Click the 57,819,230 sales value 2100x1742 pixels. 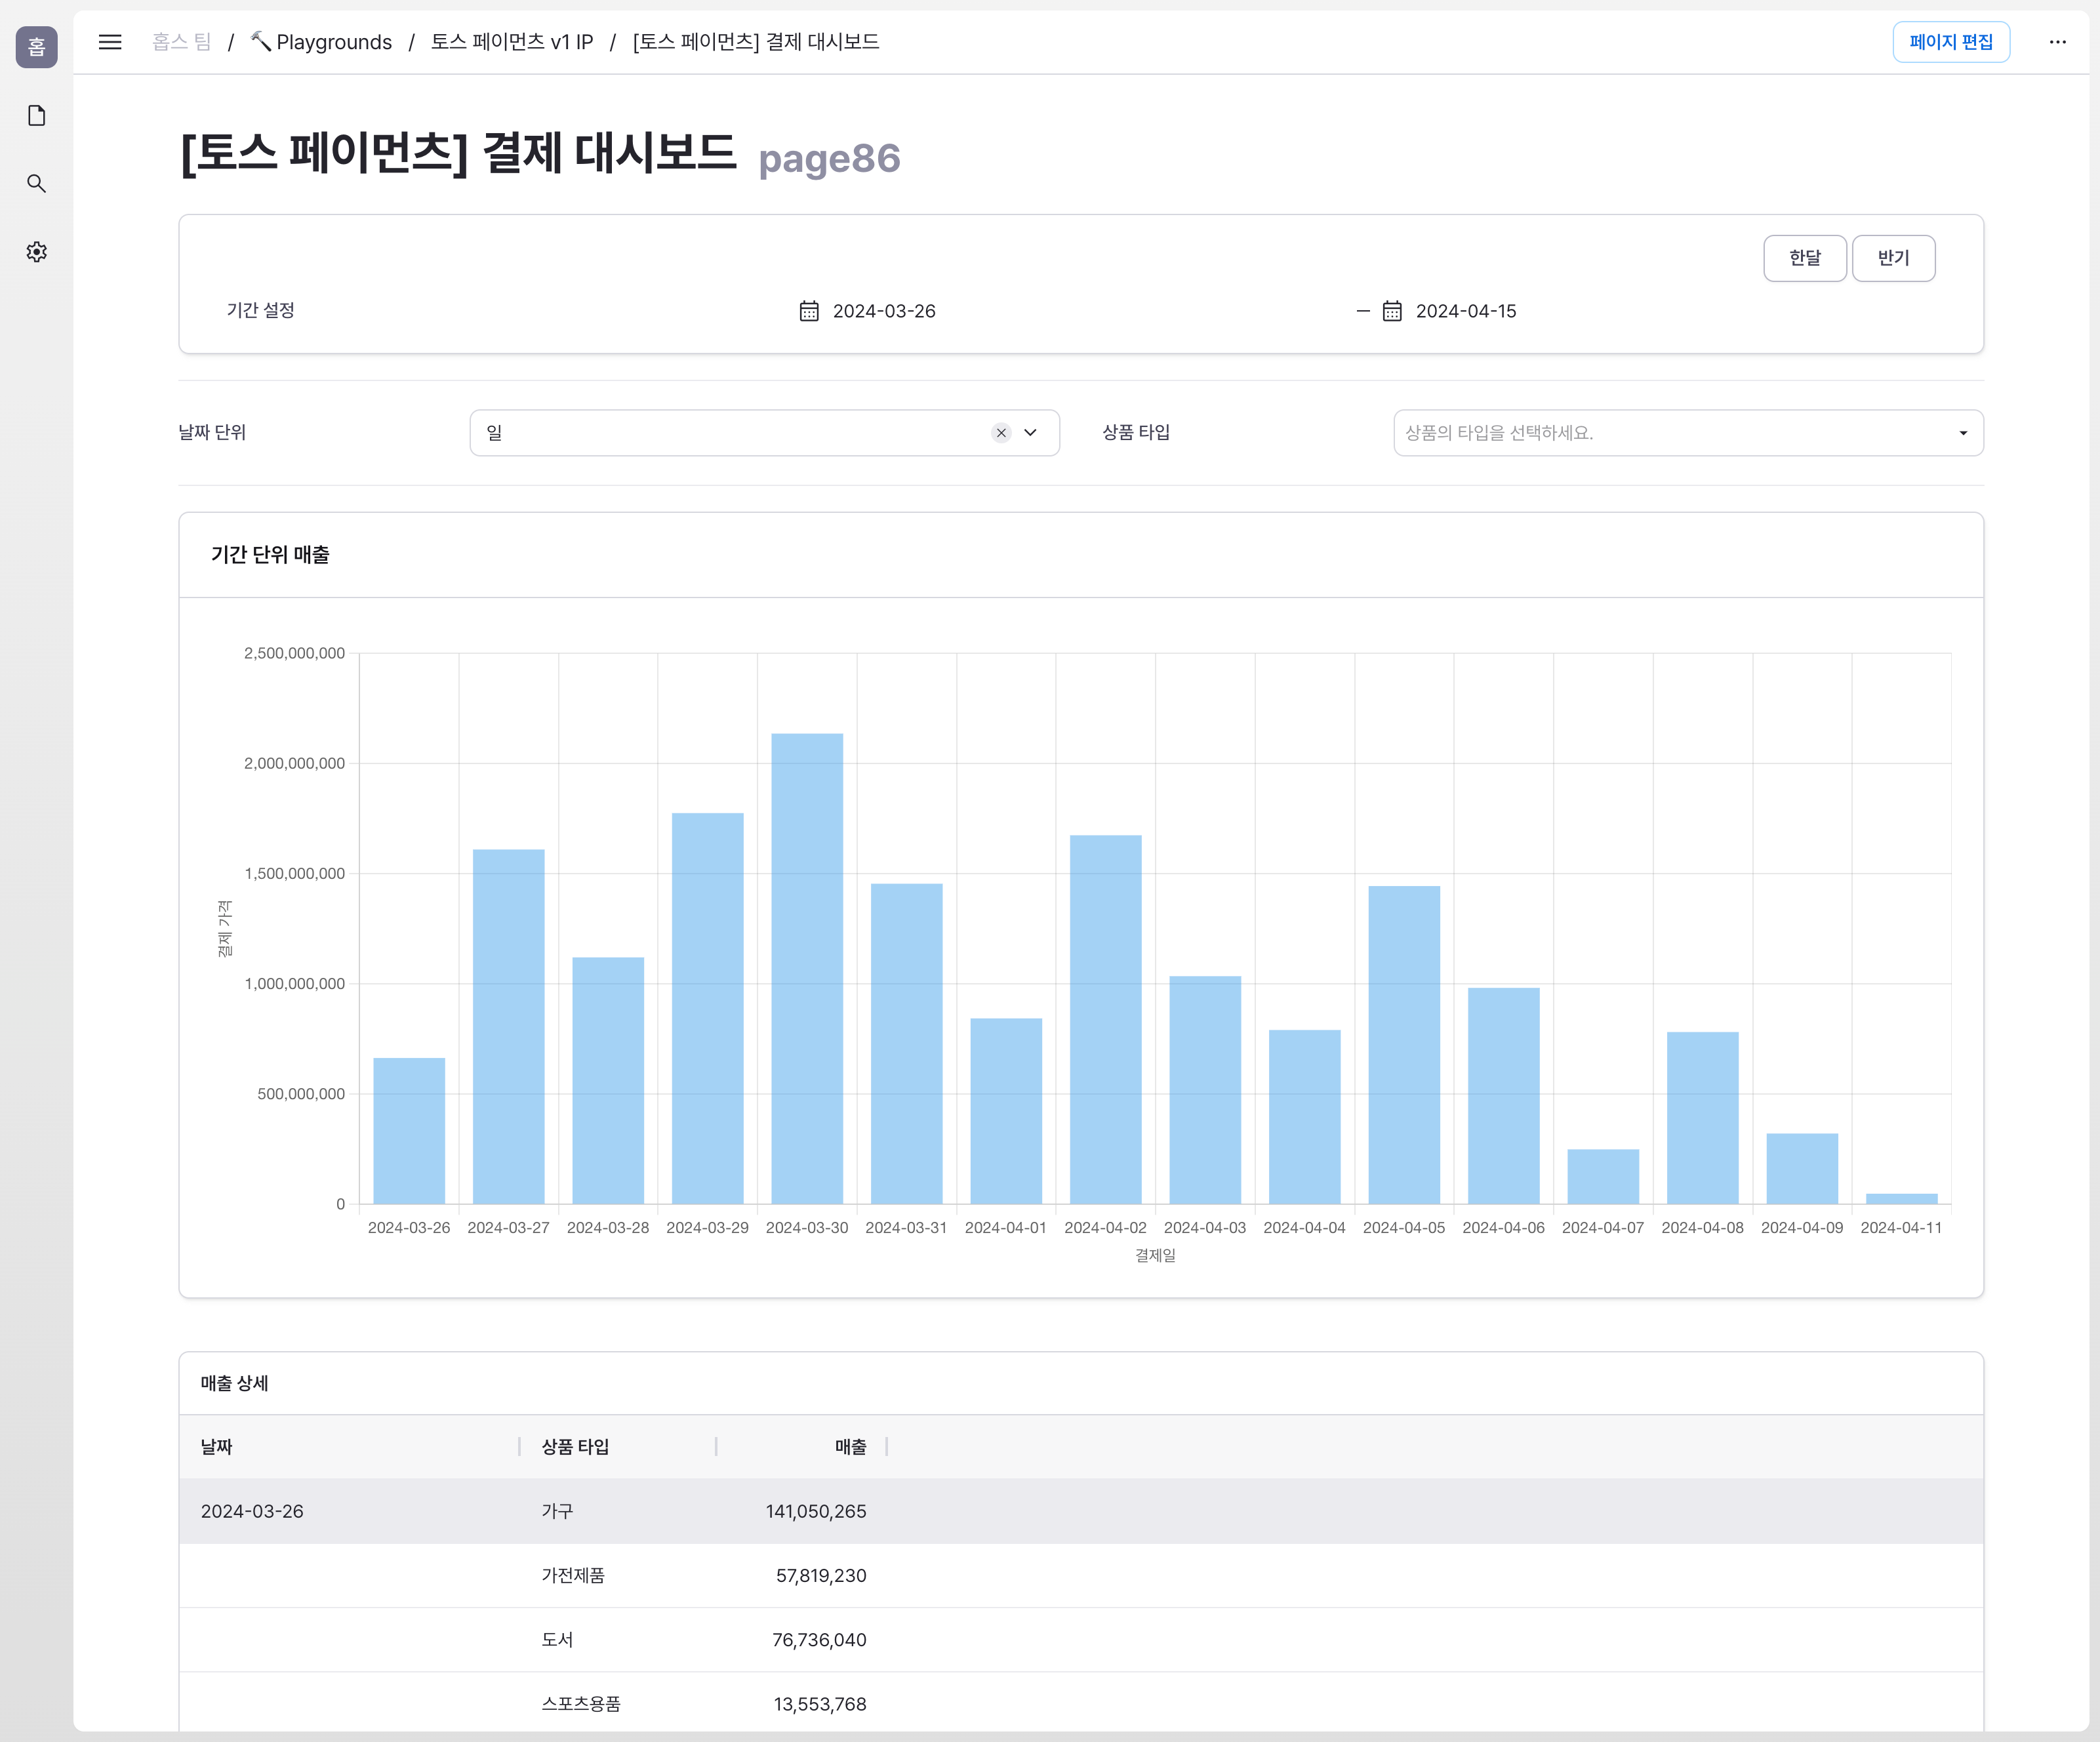click(x=821, y=1575)
